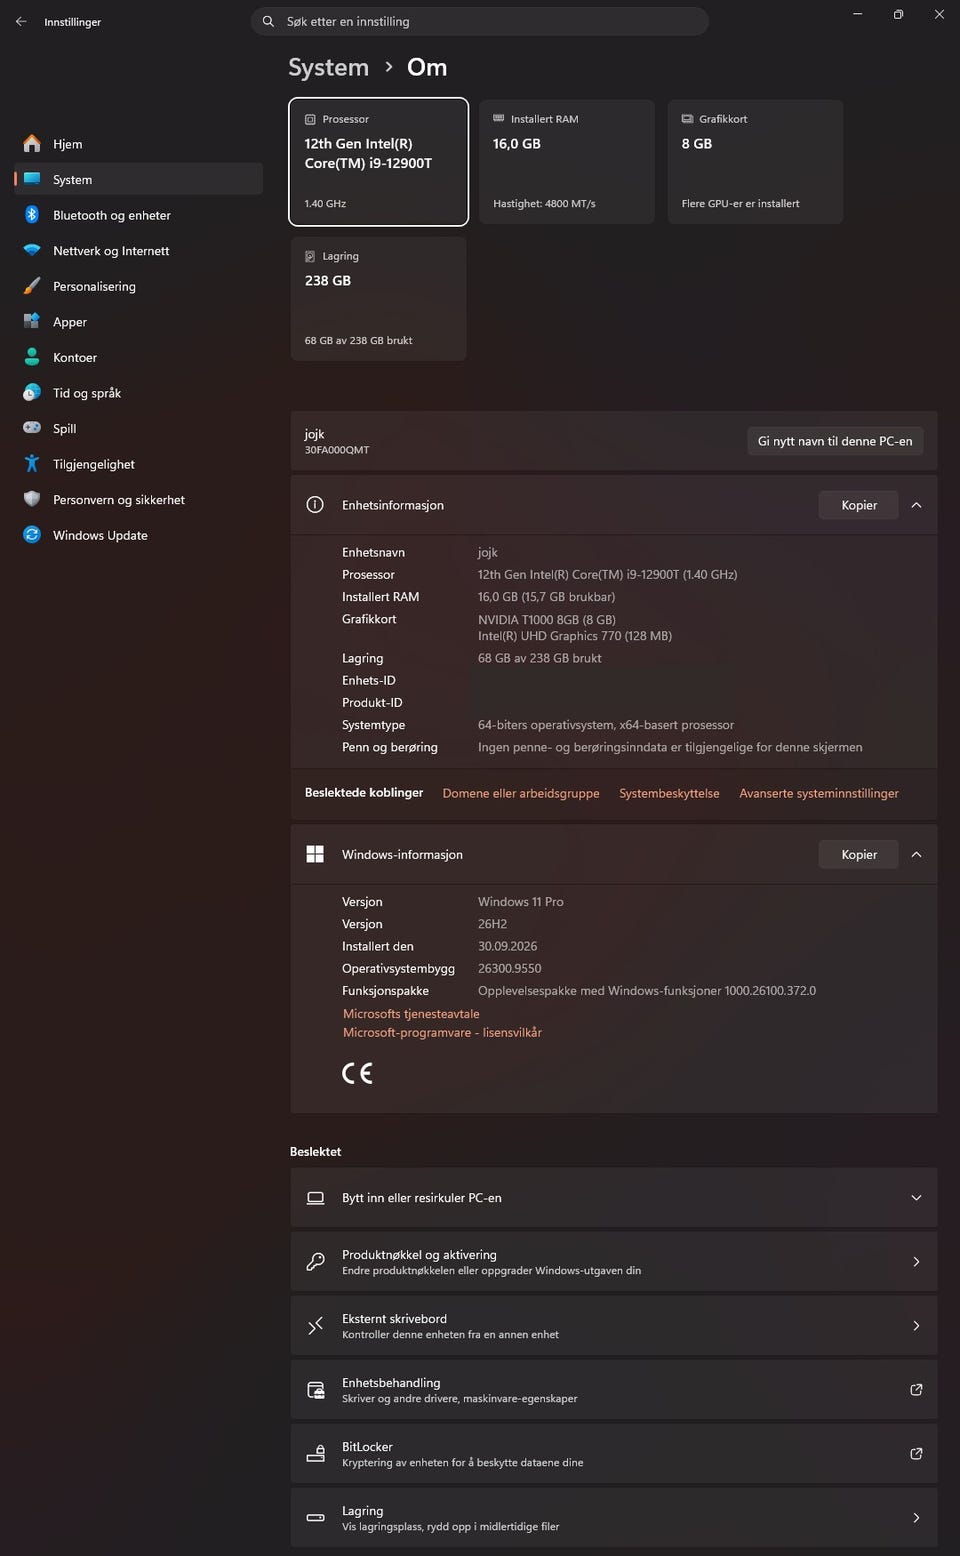Click the Bluetooth og enheter icon
Viewport: 960px width, 1556px height.
[x=32, y=215]
